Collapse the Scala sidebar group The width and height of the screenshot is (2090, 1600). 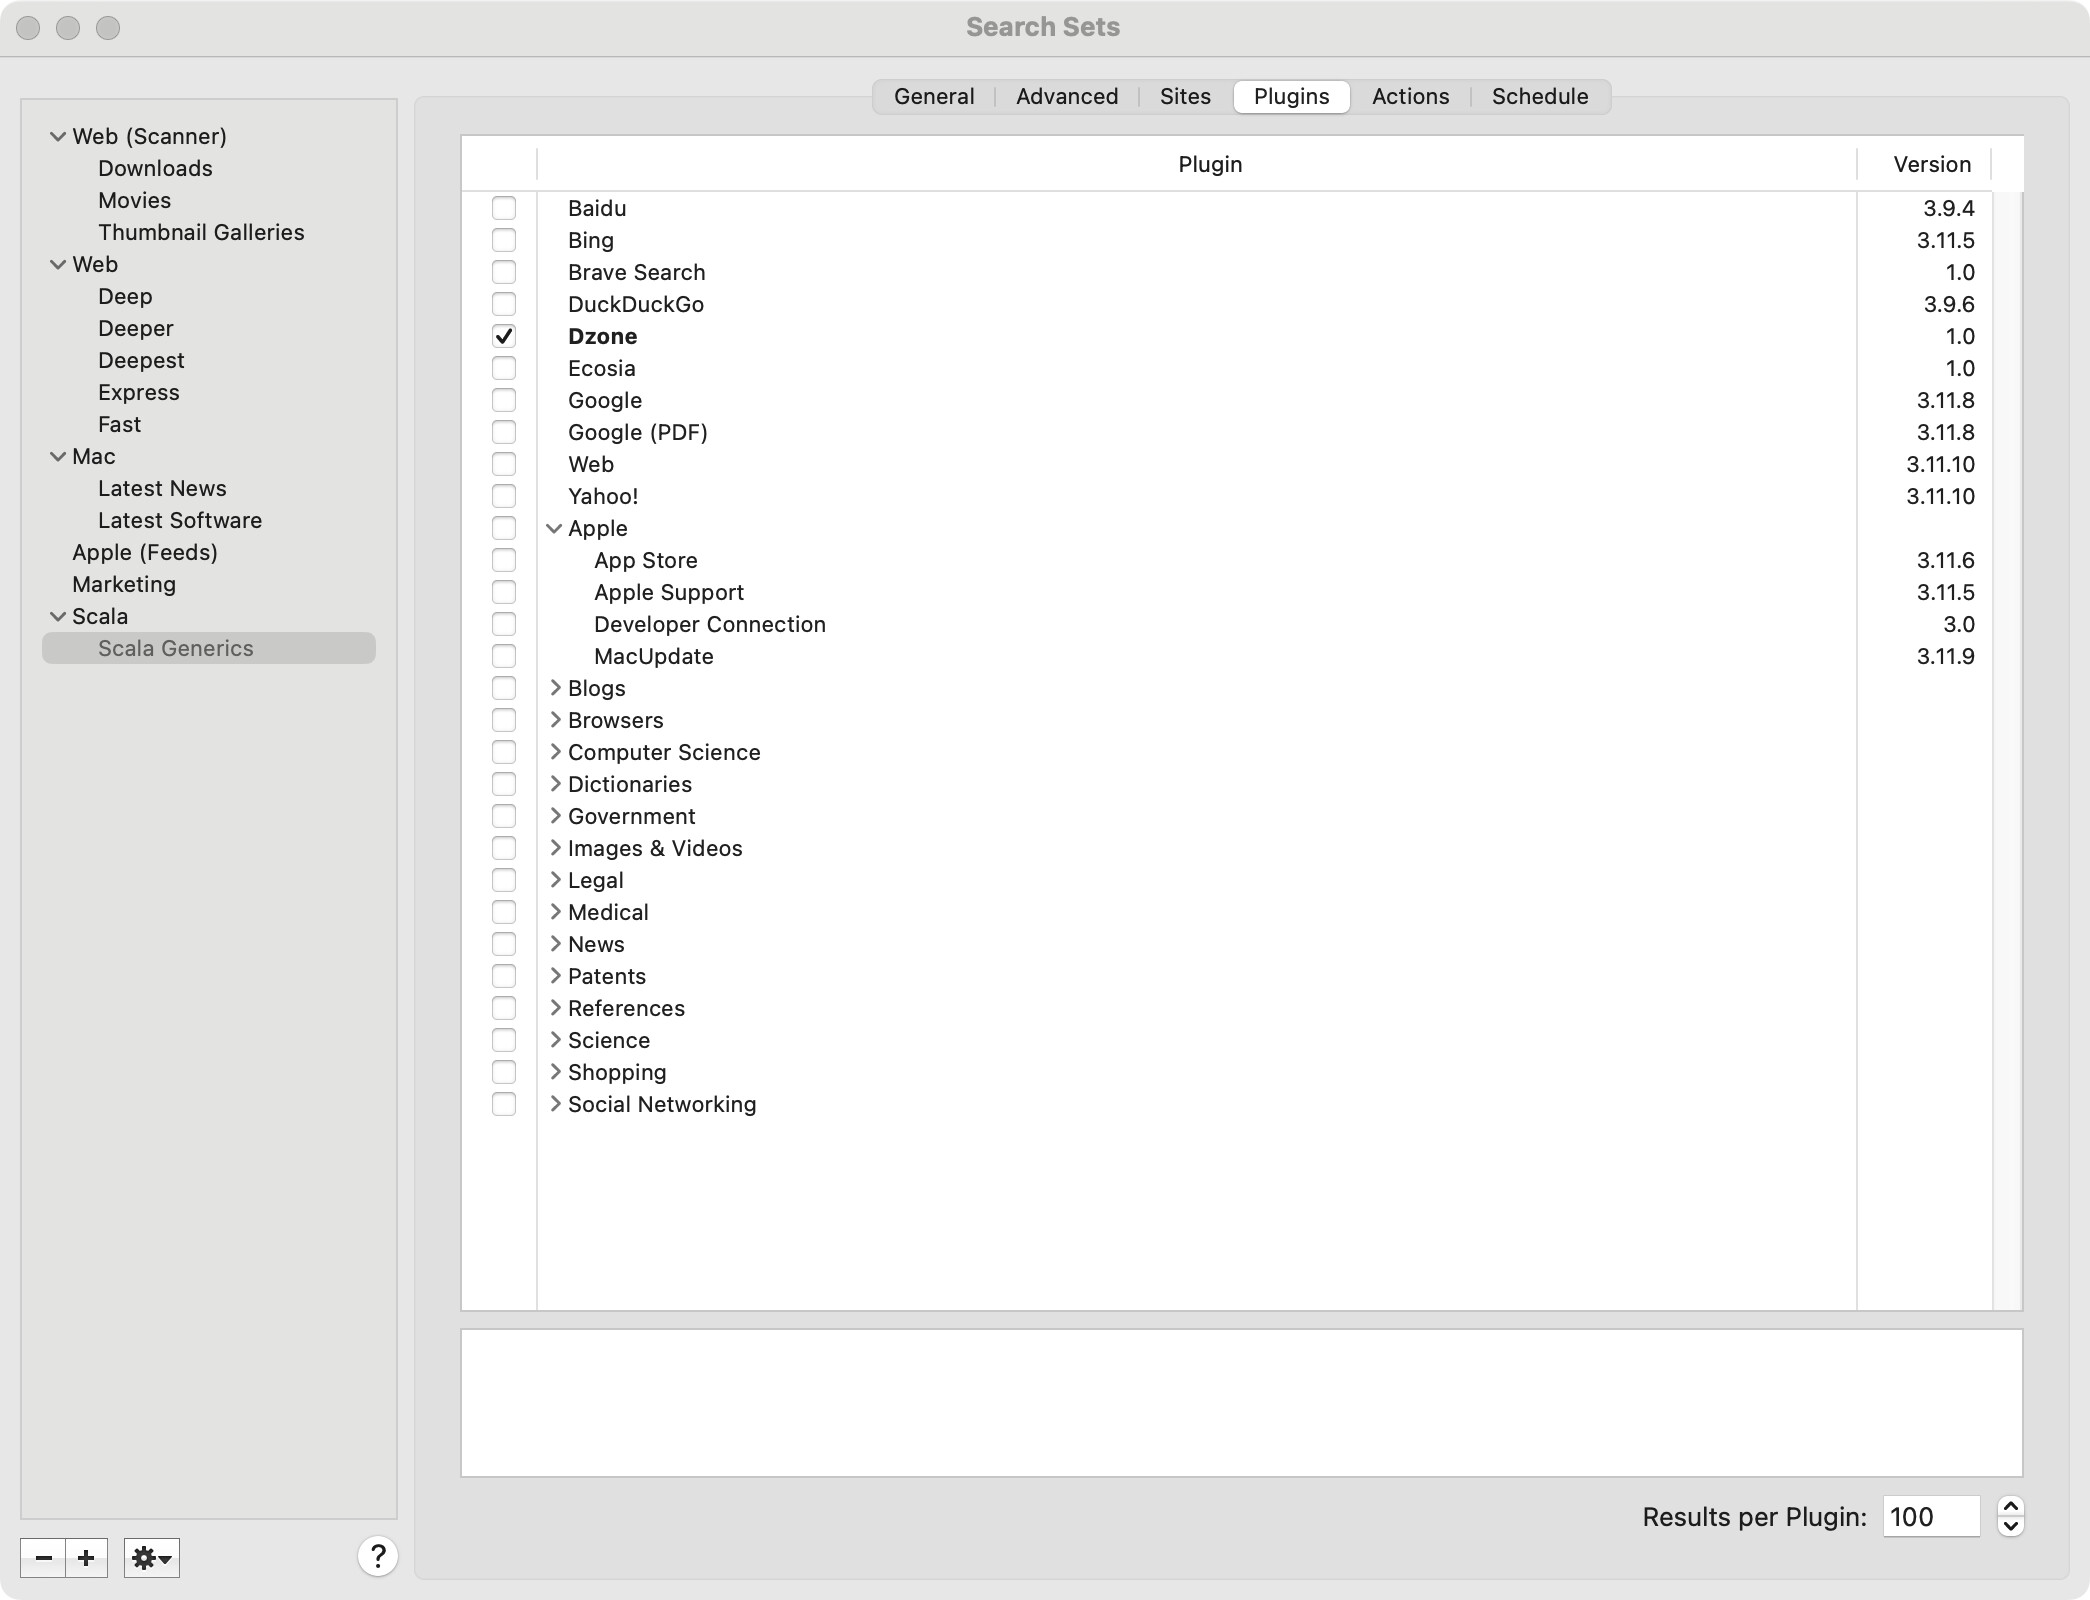pos(58,616)
